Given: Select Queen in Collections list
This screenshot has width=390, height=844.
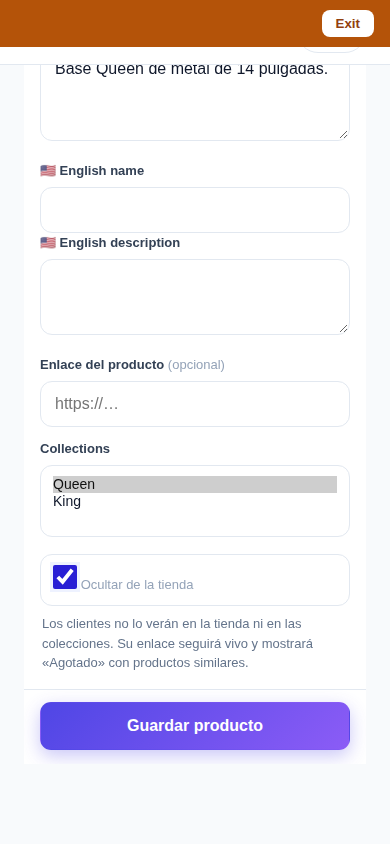Looking at the screenshot, I should click(x=195, y=484).
